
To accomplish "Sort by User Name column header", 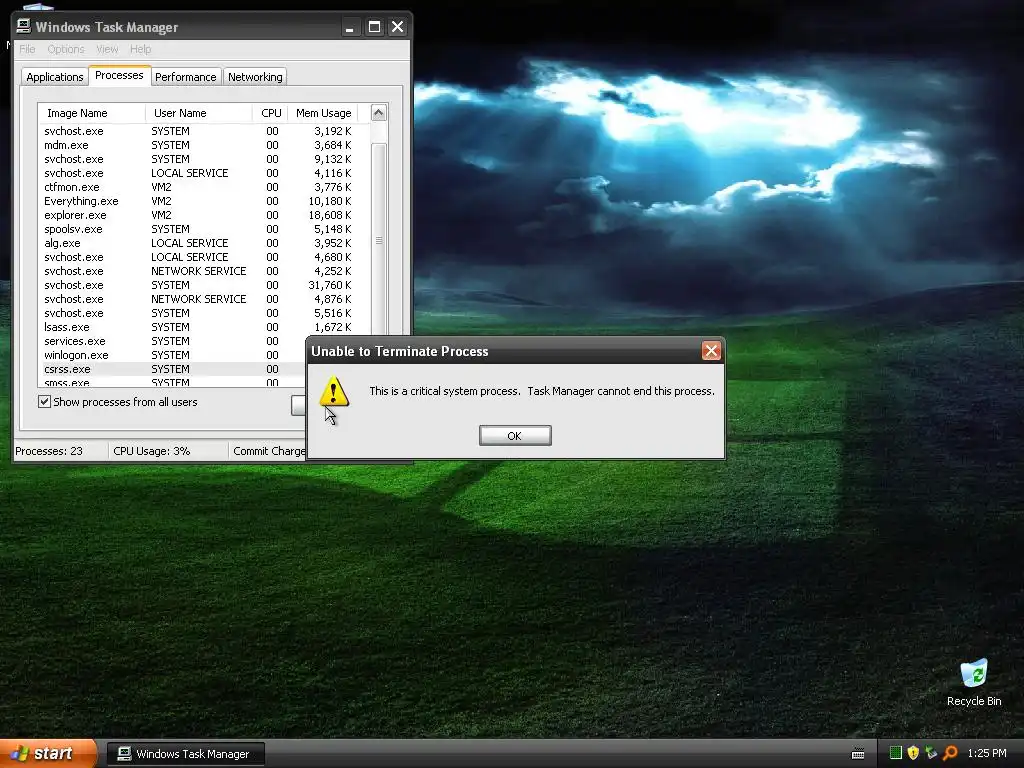I will [x=199, y=113].
